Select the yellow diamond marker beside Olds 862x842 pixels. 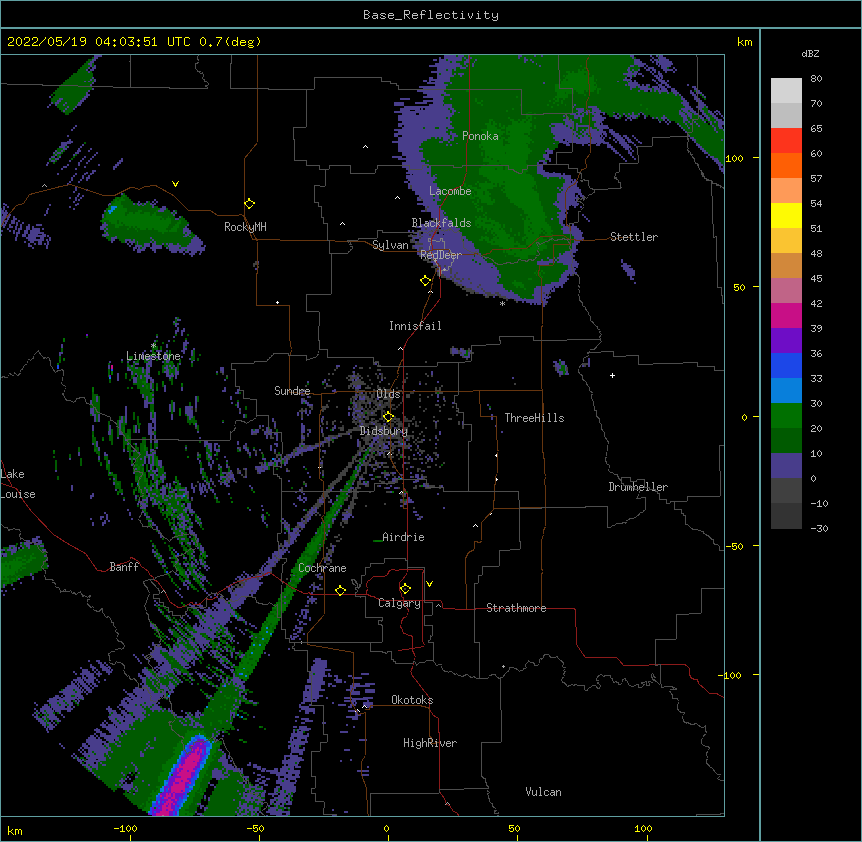click(388, 417)
